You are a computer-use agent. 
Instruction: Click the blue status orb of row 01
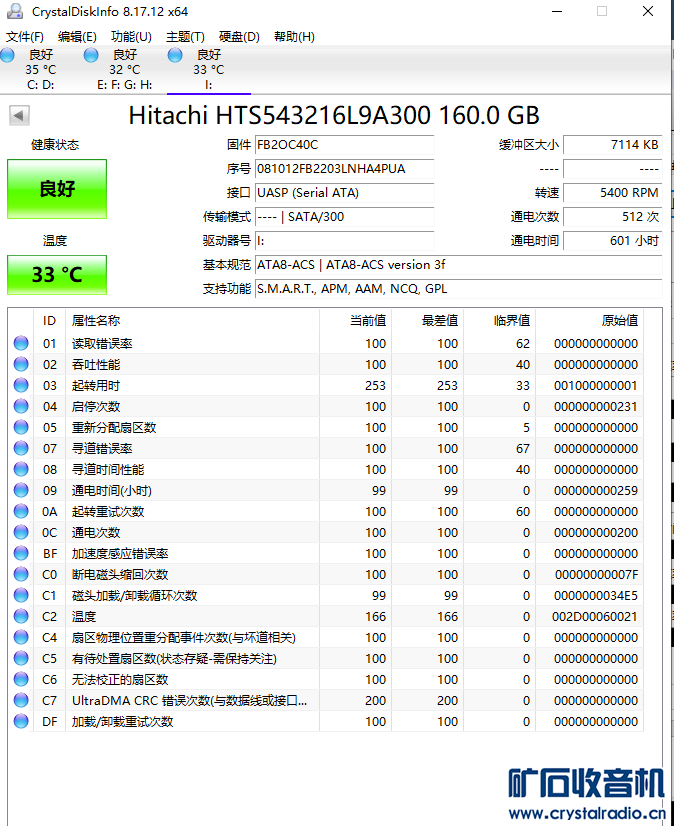pos(21,343)
